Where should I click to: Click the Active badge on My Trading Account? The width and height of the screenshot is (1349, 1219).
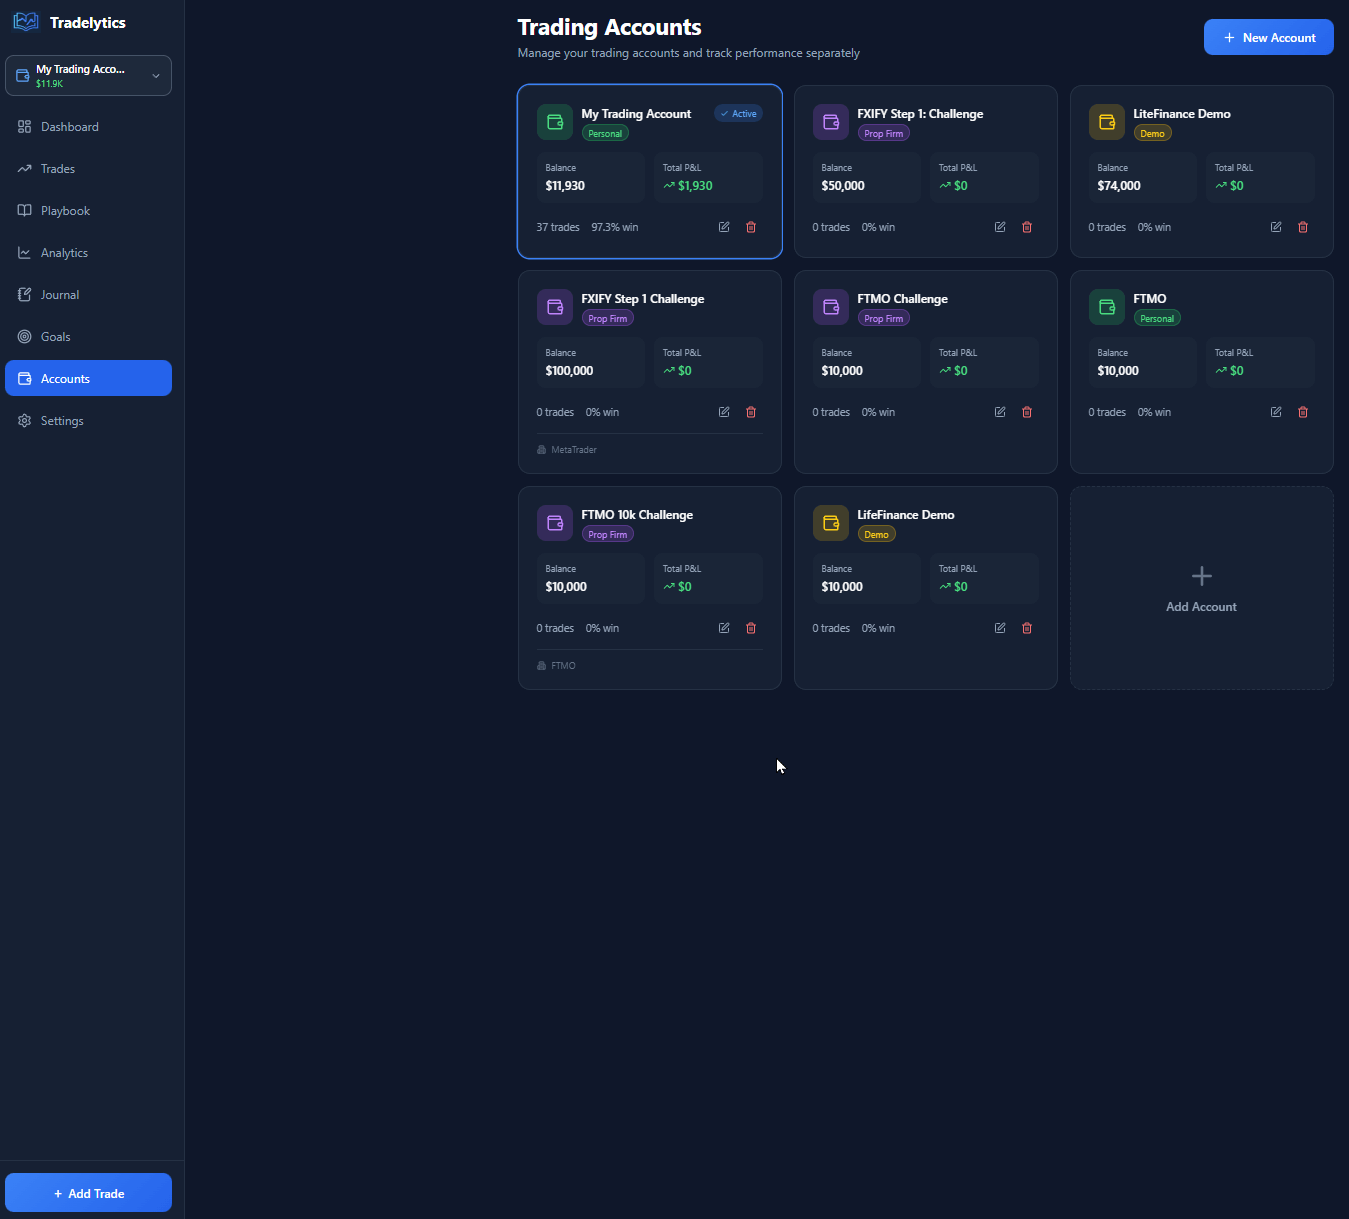point(738,114)
